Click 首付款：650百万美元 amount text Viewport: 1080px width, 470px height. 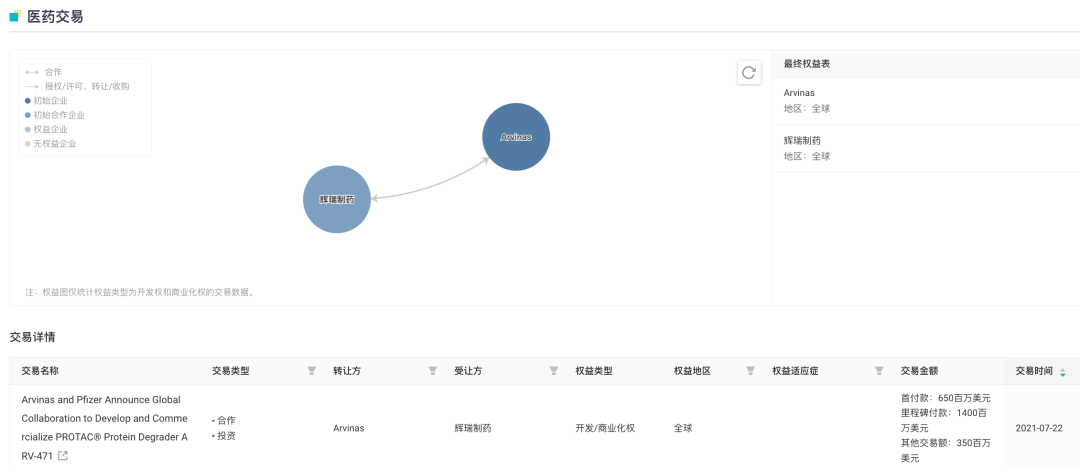point(946,398)
